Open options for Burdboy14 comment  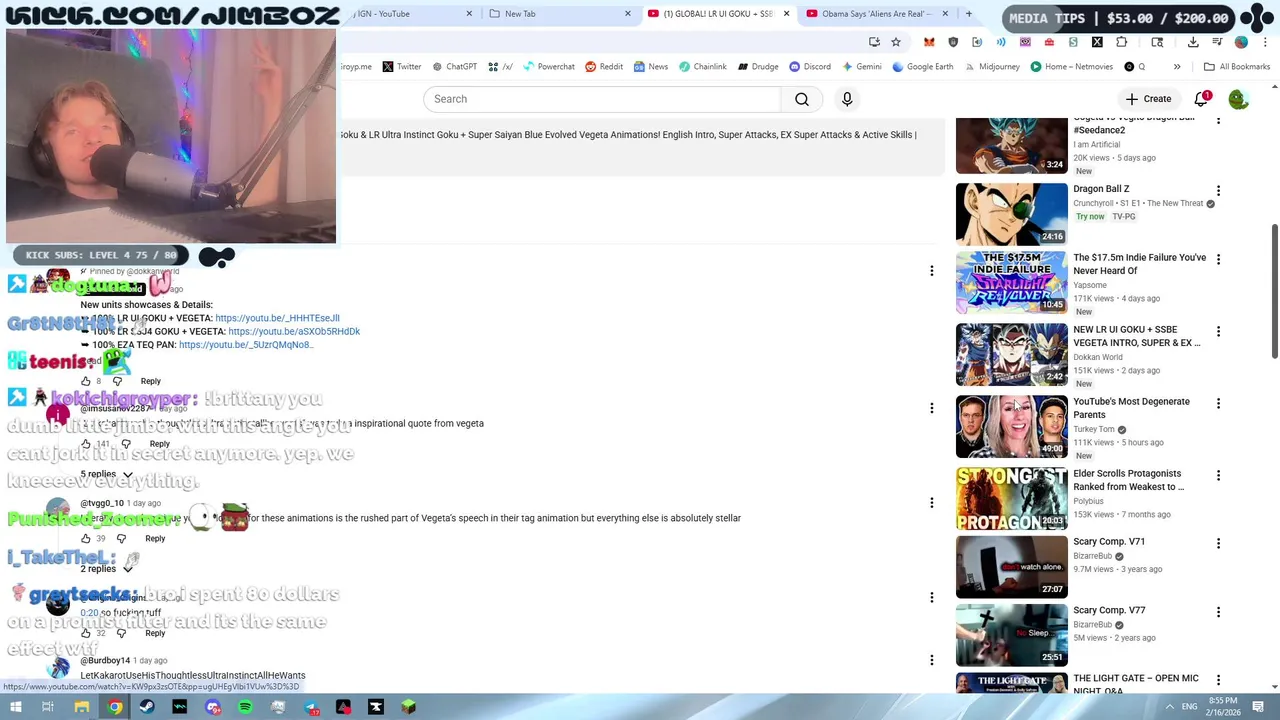click(x=931, y=660)
